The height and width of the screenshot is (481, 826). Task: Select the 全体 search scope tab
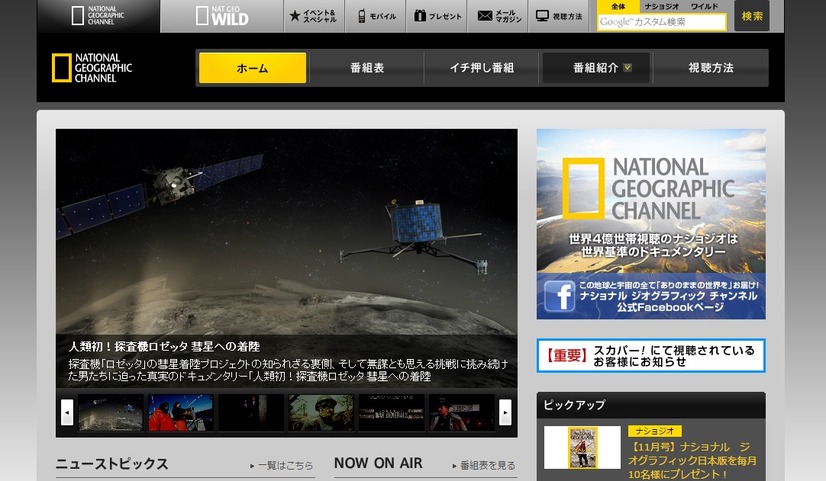click(618, 6)
